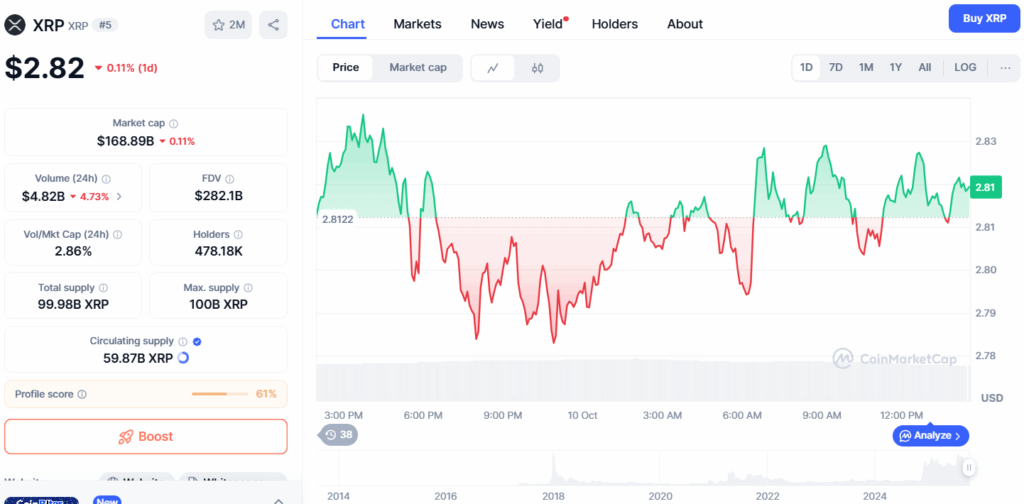This screenshot has height=504, width=1024.
Task: Open Total supply info icon
Action: [x=104, y=288]
